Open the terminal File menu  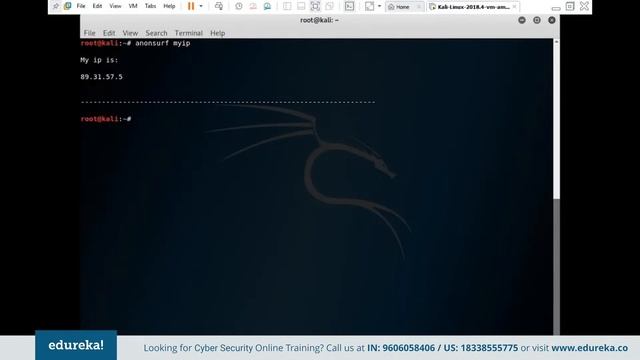point(89,33)
